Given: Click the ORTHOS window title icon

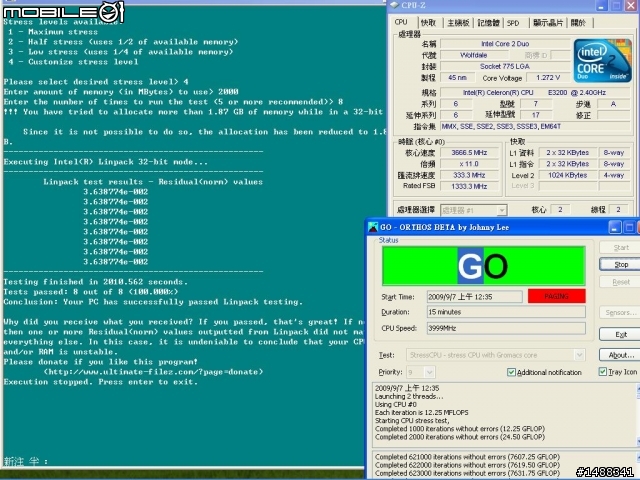Looking at the screenshot, I should tap(373, 227).
